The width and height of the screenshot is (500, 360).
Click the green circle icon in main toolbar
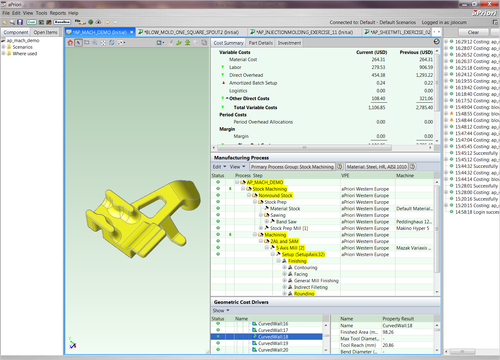tap(90, 22)
